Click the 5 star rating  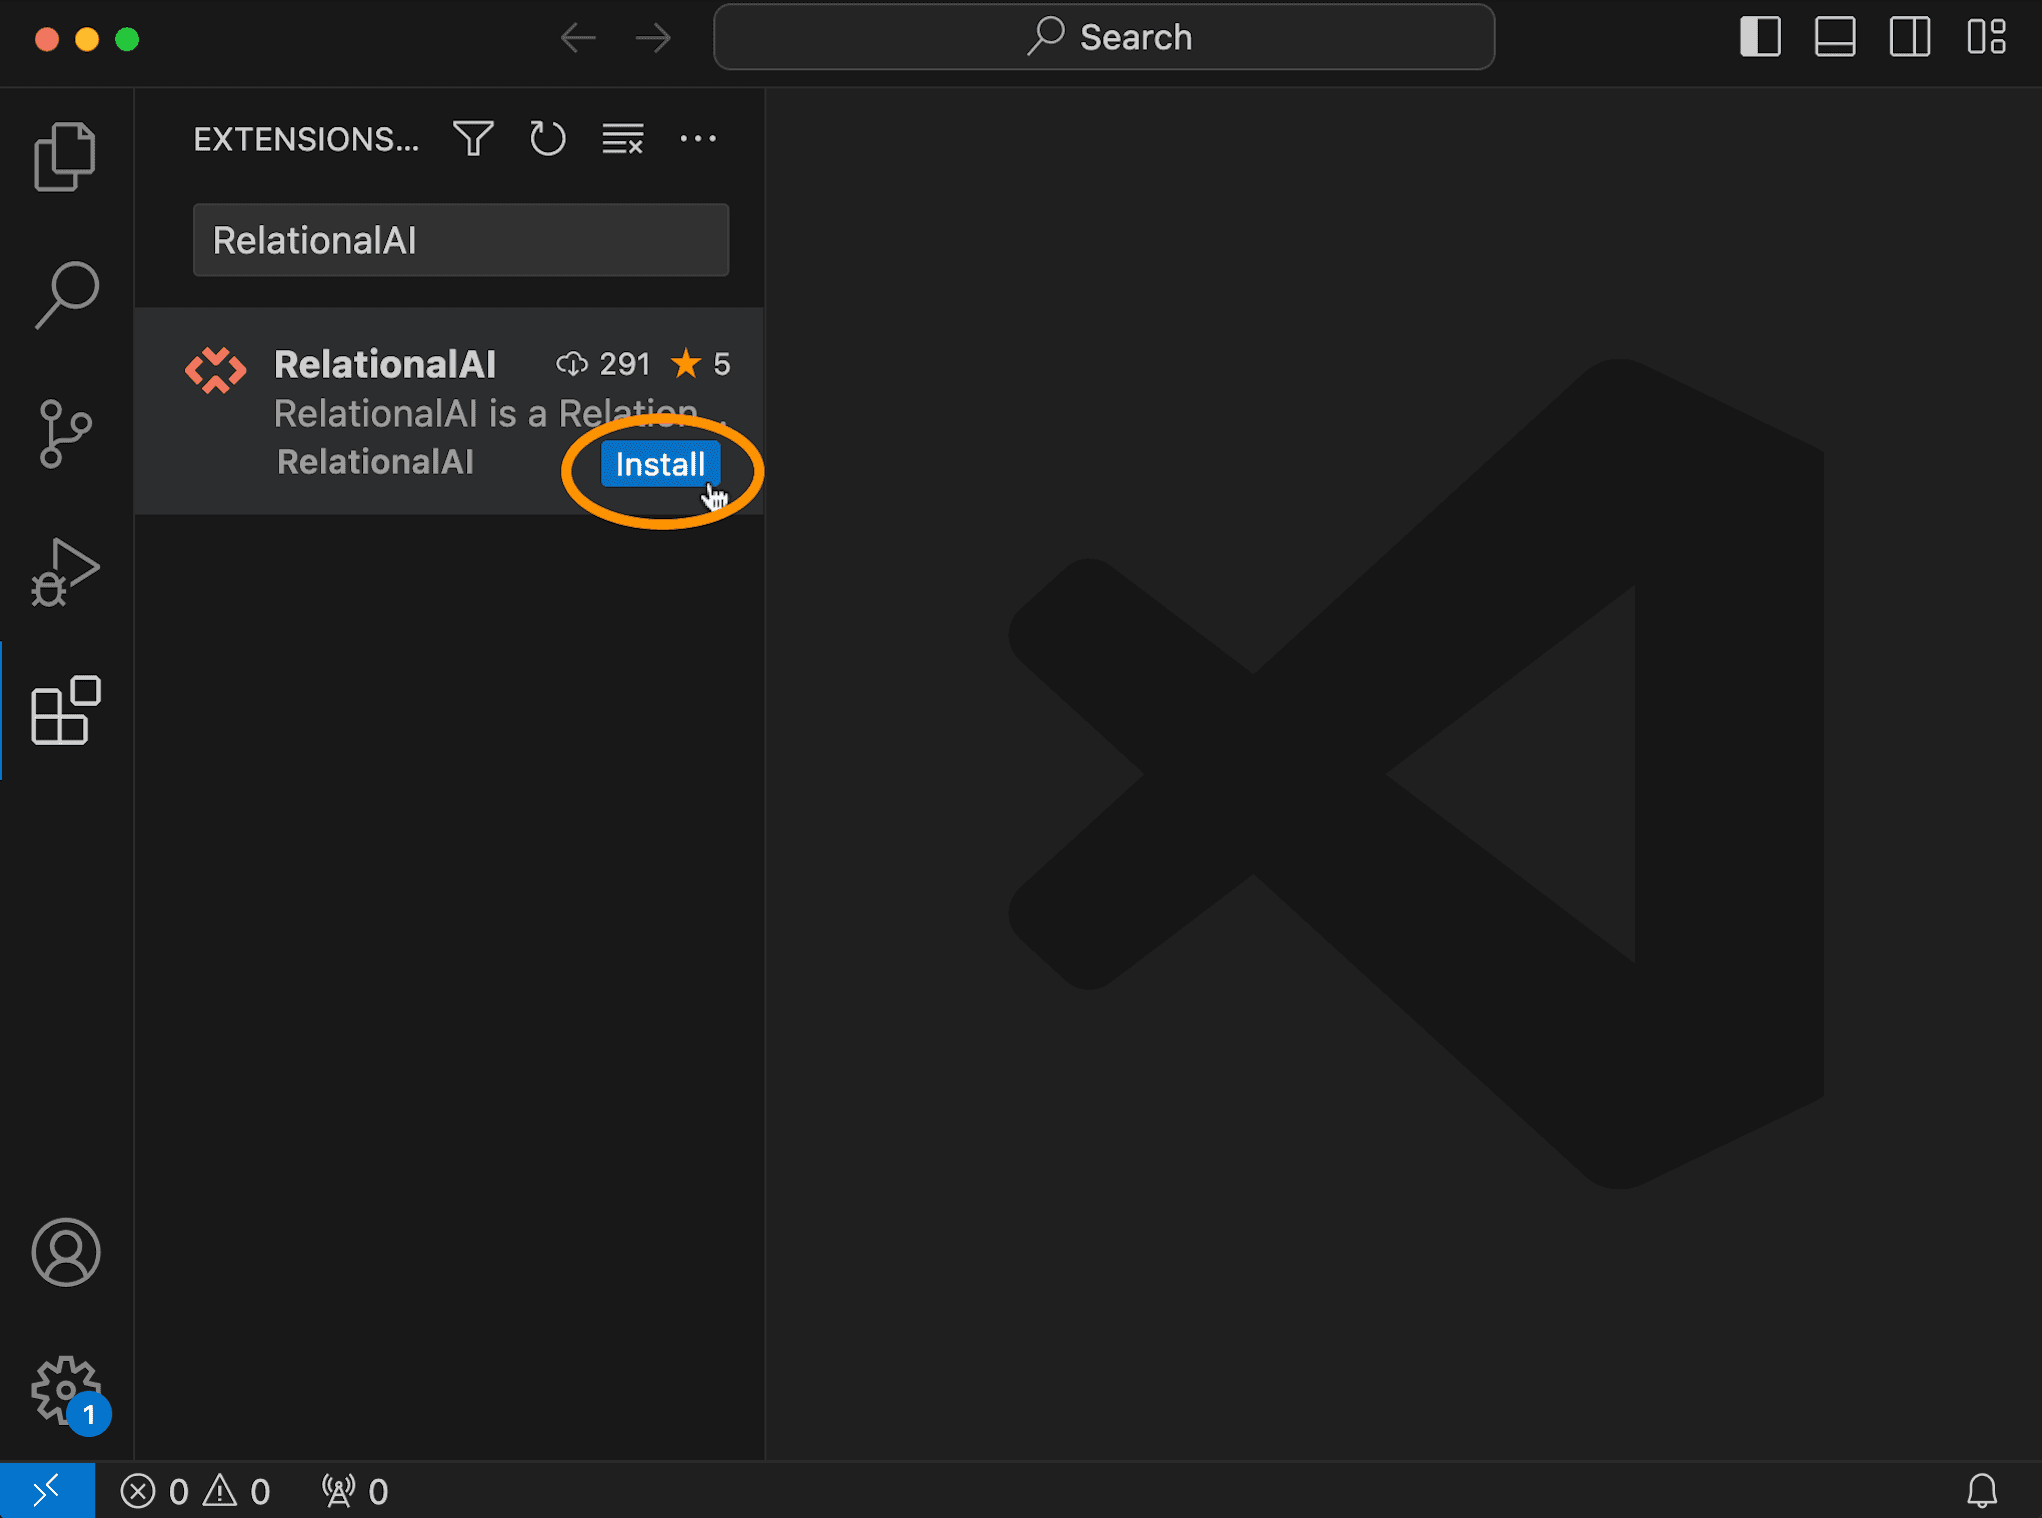[x=700, y=364]
